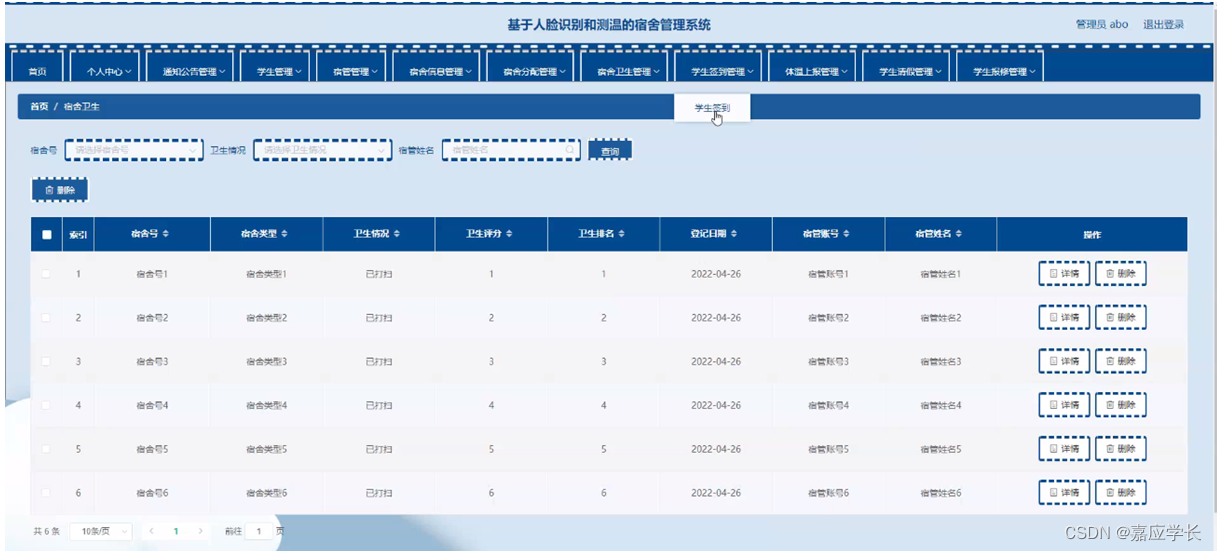Click 首页 in the breadcrumb
Screen dimensions: 1217x551
(39, 106)
